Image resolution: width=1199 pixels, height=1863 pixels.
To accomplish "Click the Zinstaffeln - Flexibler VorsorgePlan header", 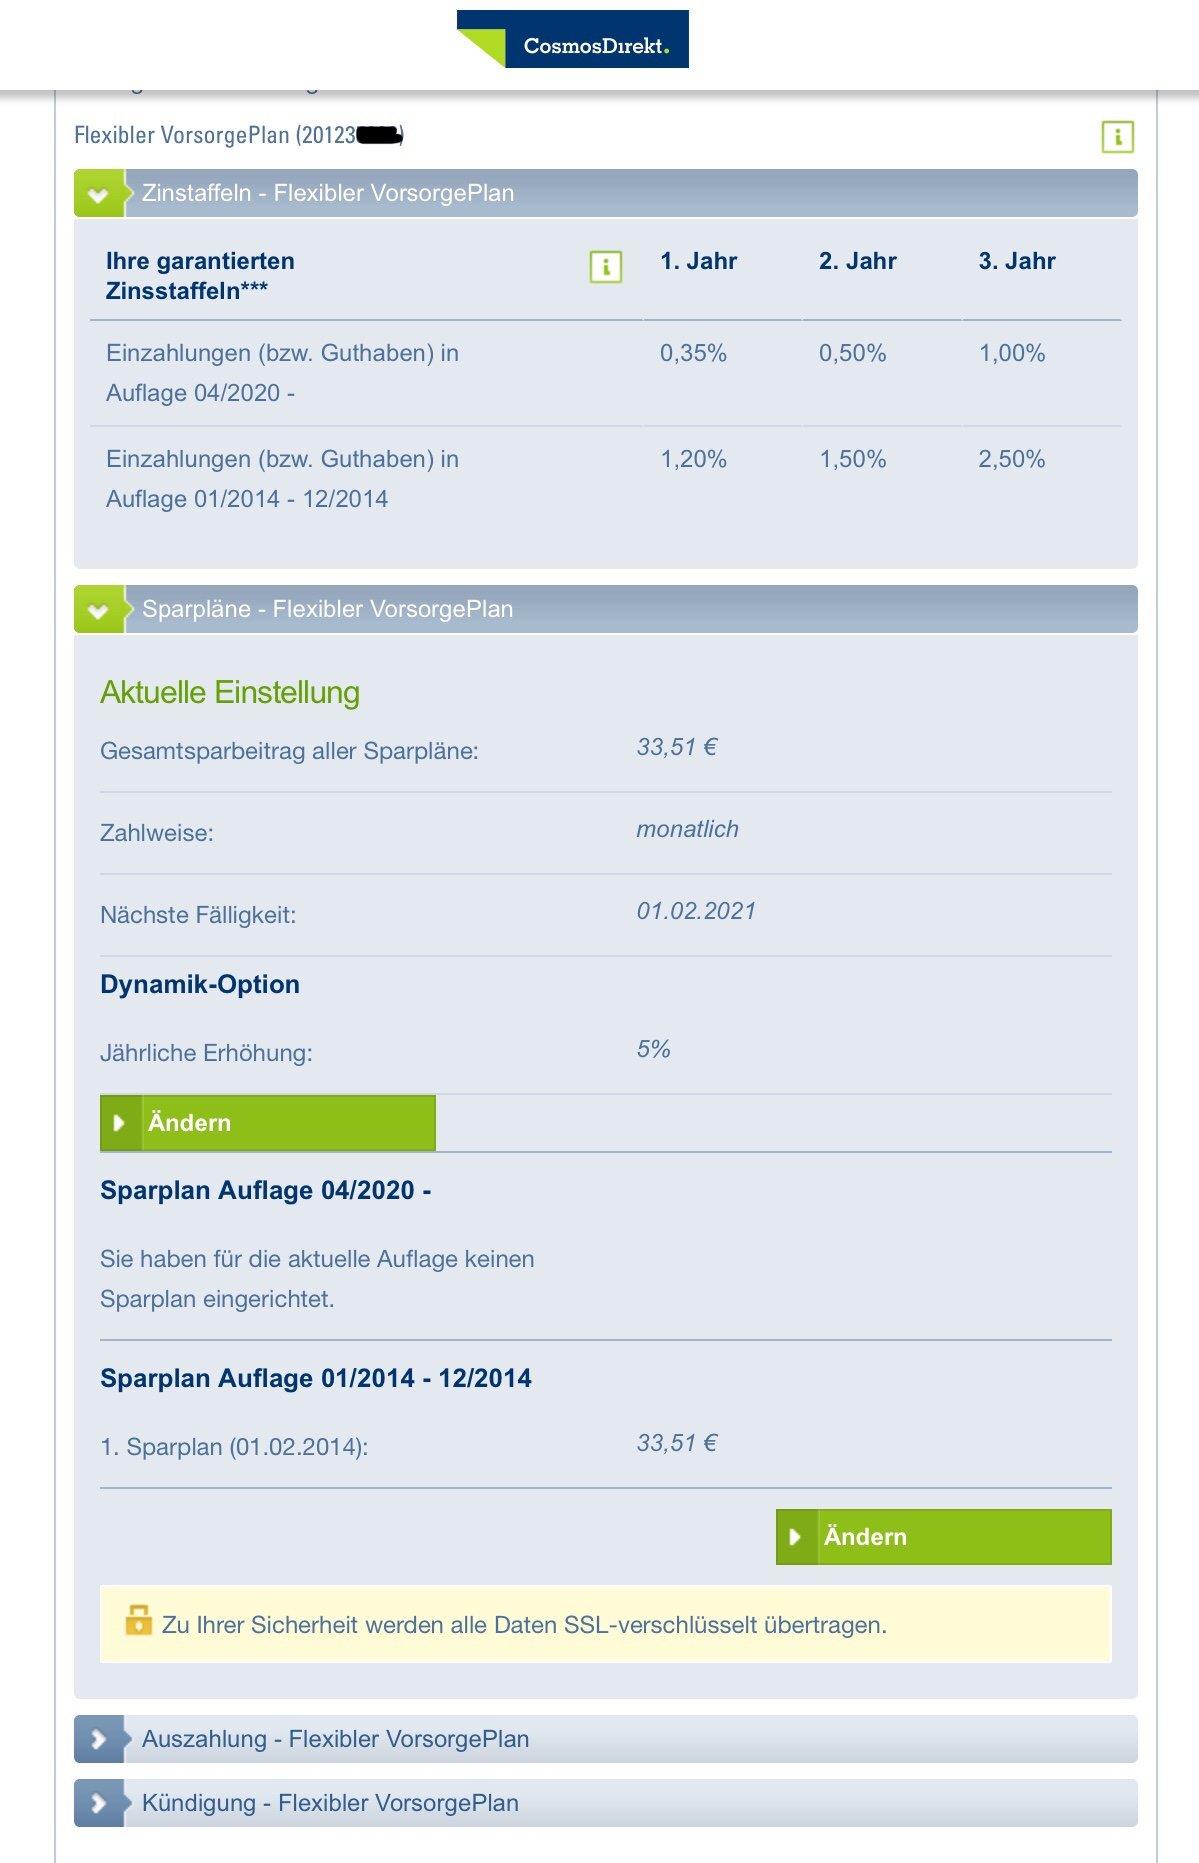I will [328, 193].
